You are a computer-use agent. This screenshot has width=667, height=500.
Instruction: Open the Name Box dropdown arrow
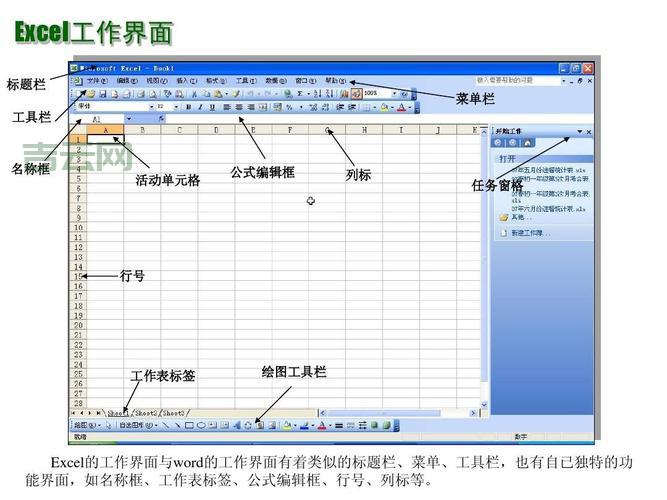129,119
